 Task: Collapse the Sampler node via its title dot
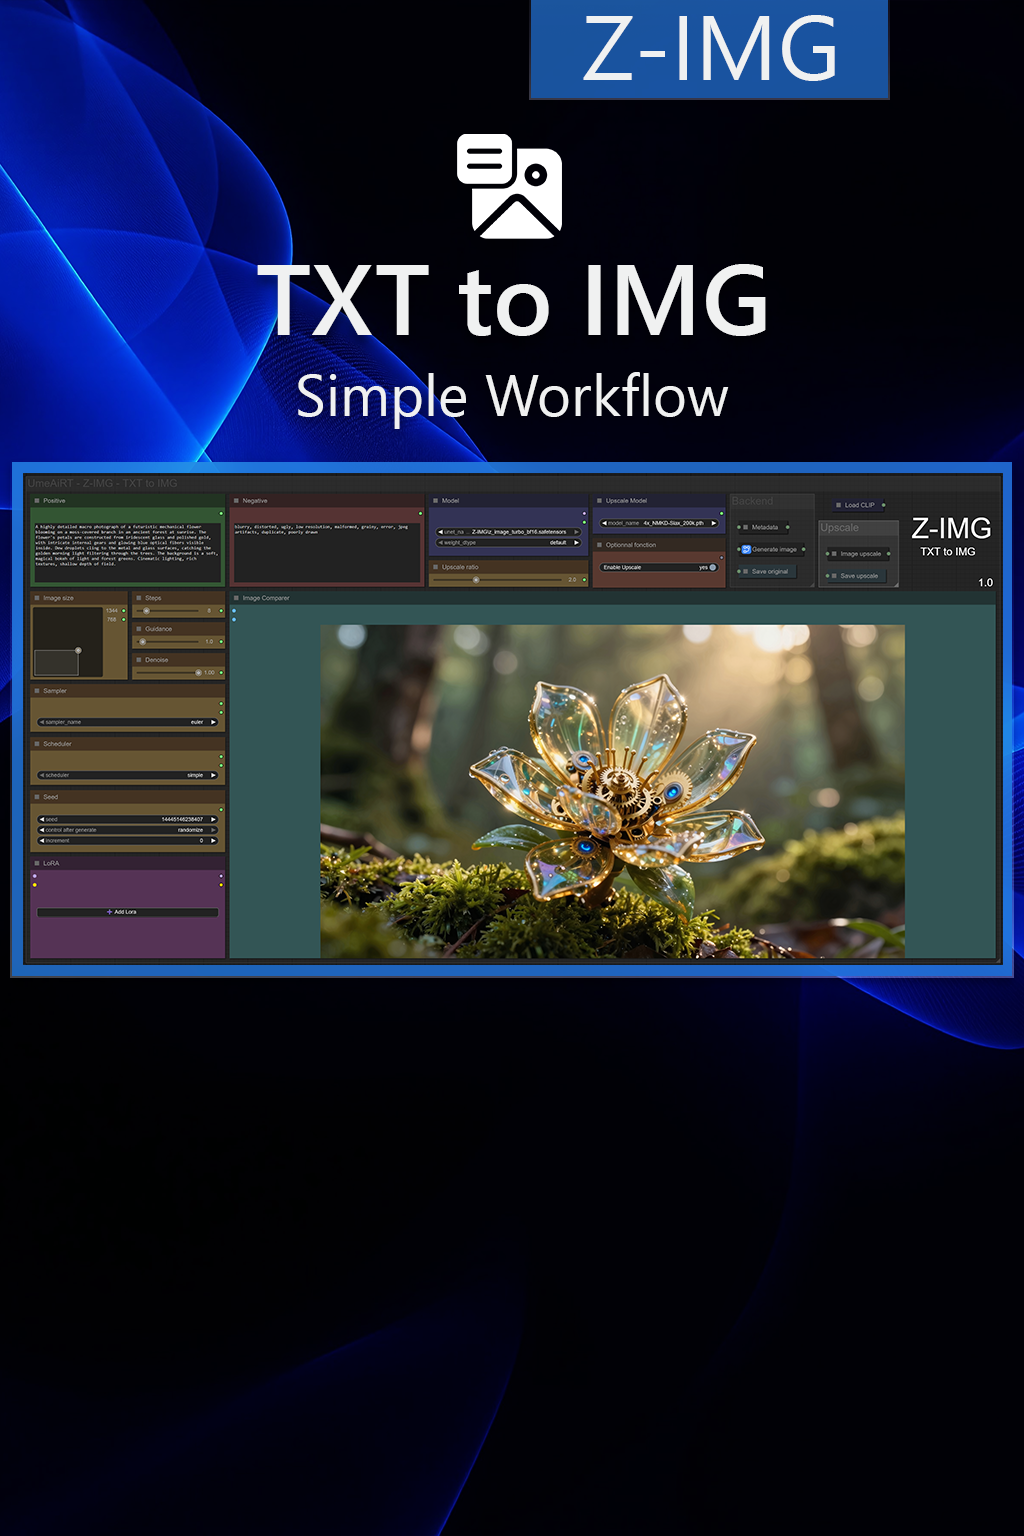[x=37, y=691]
